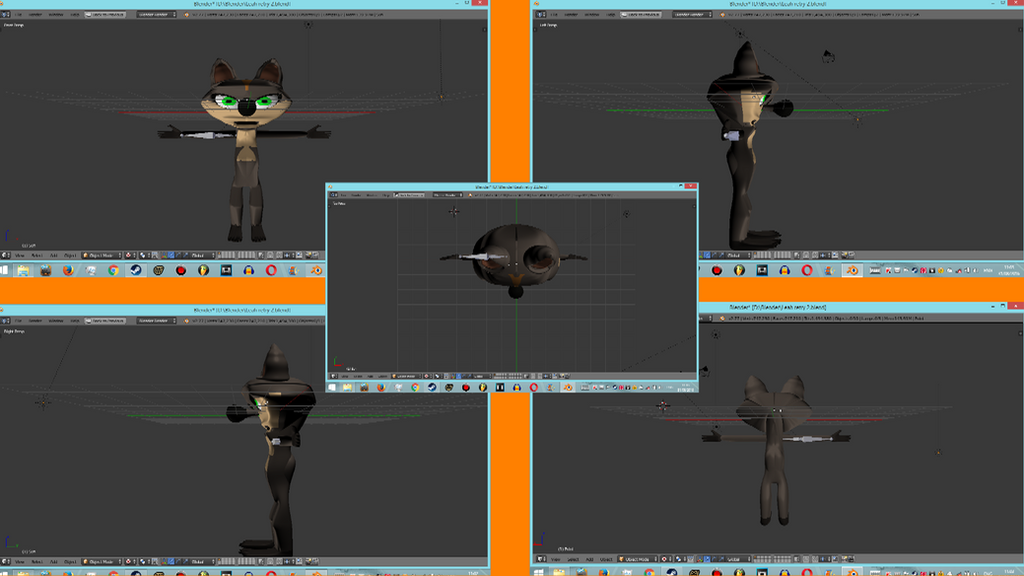
Task: Toggle the 3D manipulator in front view window
Action: pos(163,255)
